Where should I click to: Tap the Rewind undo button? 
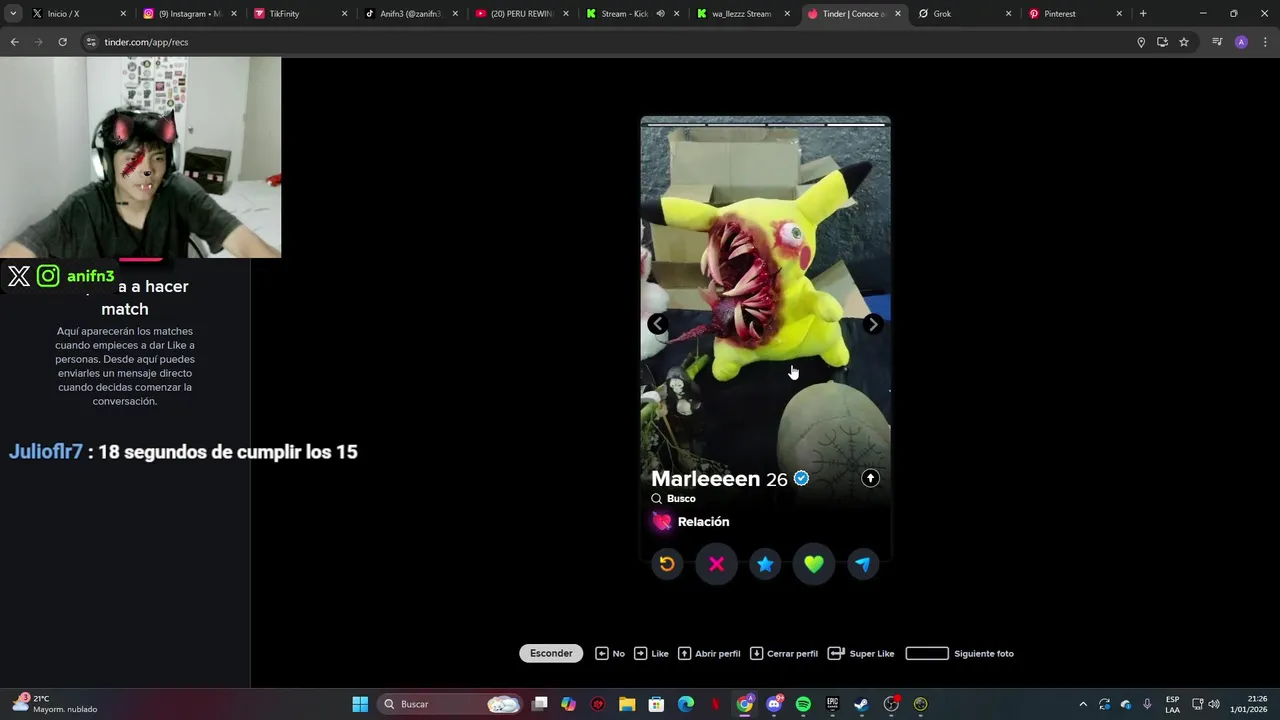click(x=667, y=564)
